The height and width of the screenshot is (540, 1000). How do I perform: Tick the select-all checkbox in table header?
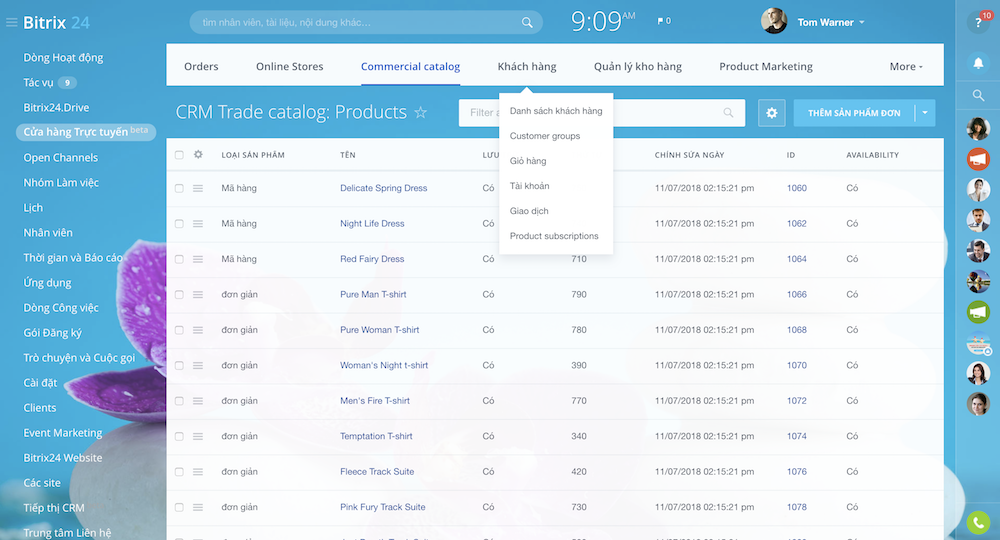click(x=179, y=155)
